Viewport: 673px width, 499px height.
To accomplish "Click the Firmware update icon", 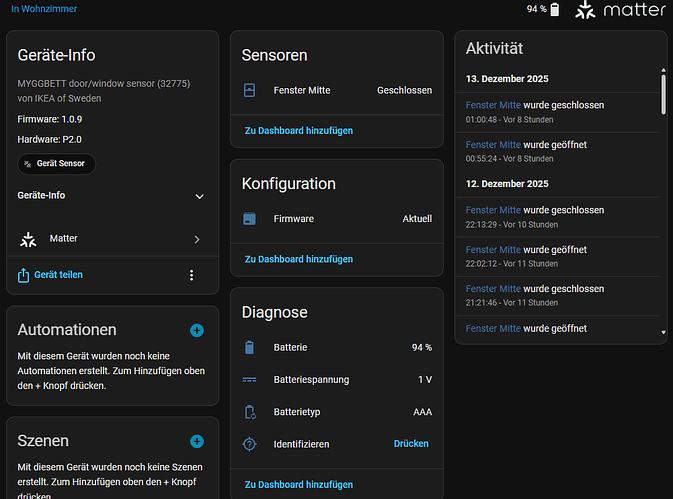I will [x=250, y=219].
